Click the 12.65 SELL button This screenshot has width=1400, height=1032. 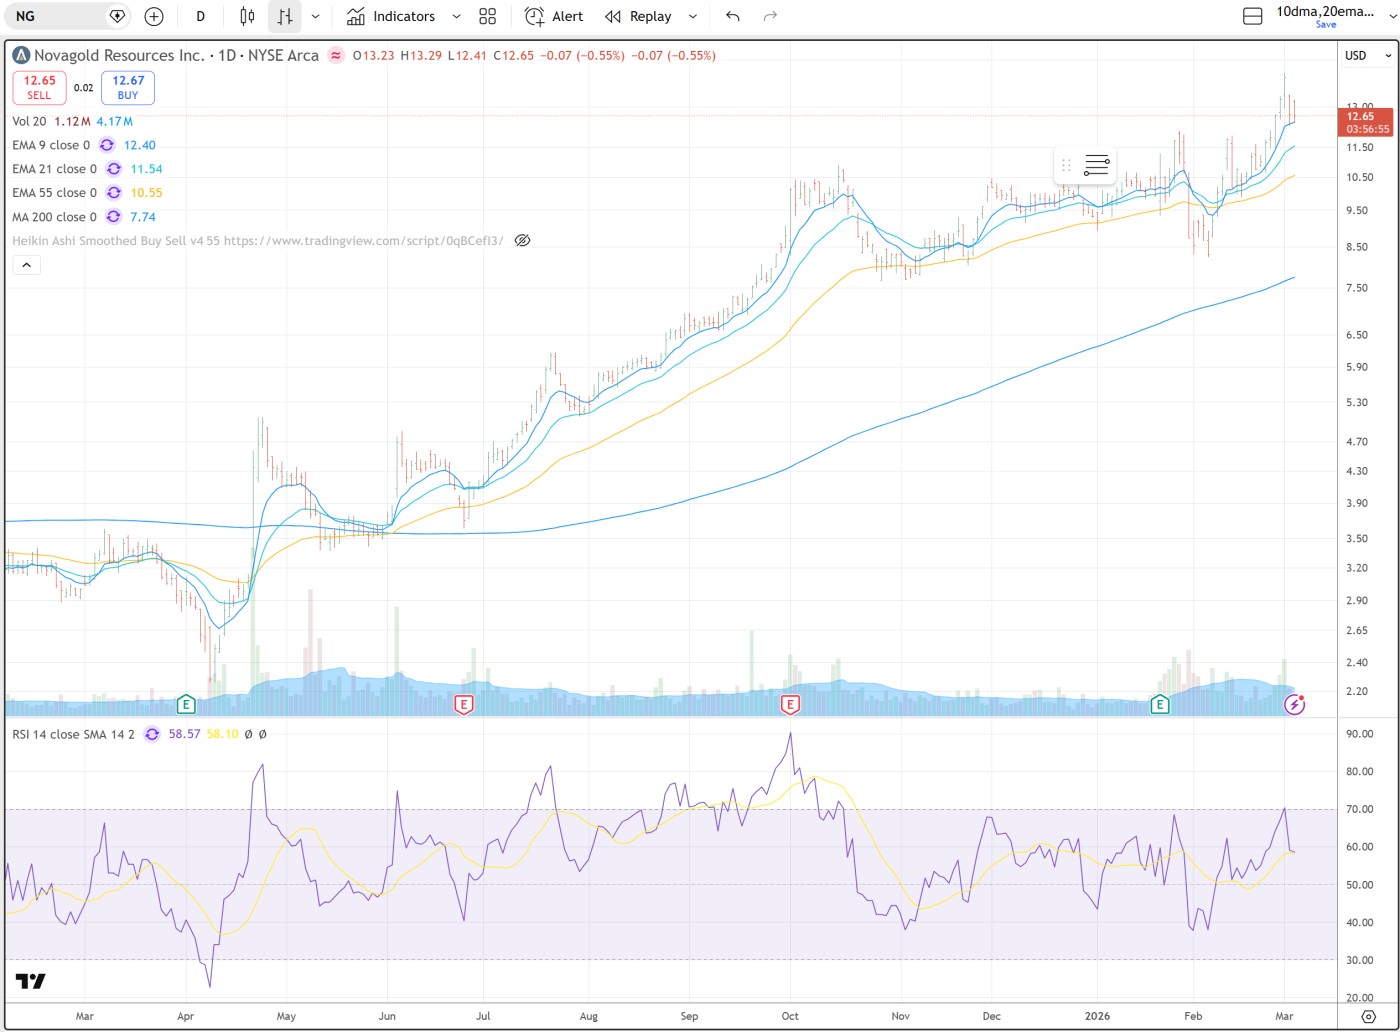(39, 87)
